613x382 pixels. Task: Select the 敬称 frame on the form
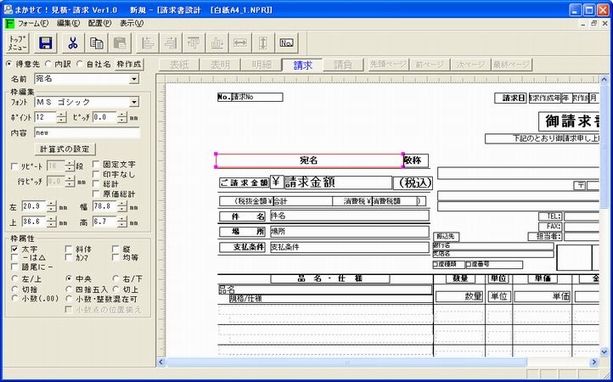(416, 161)
